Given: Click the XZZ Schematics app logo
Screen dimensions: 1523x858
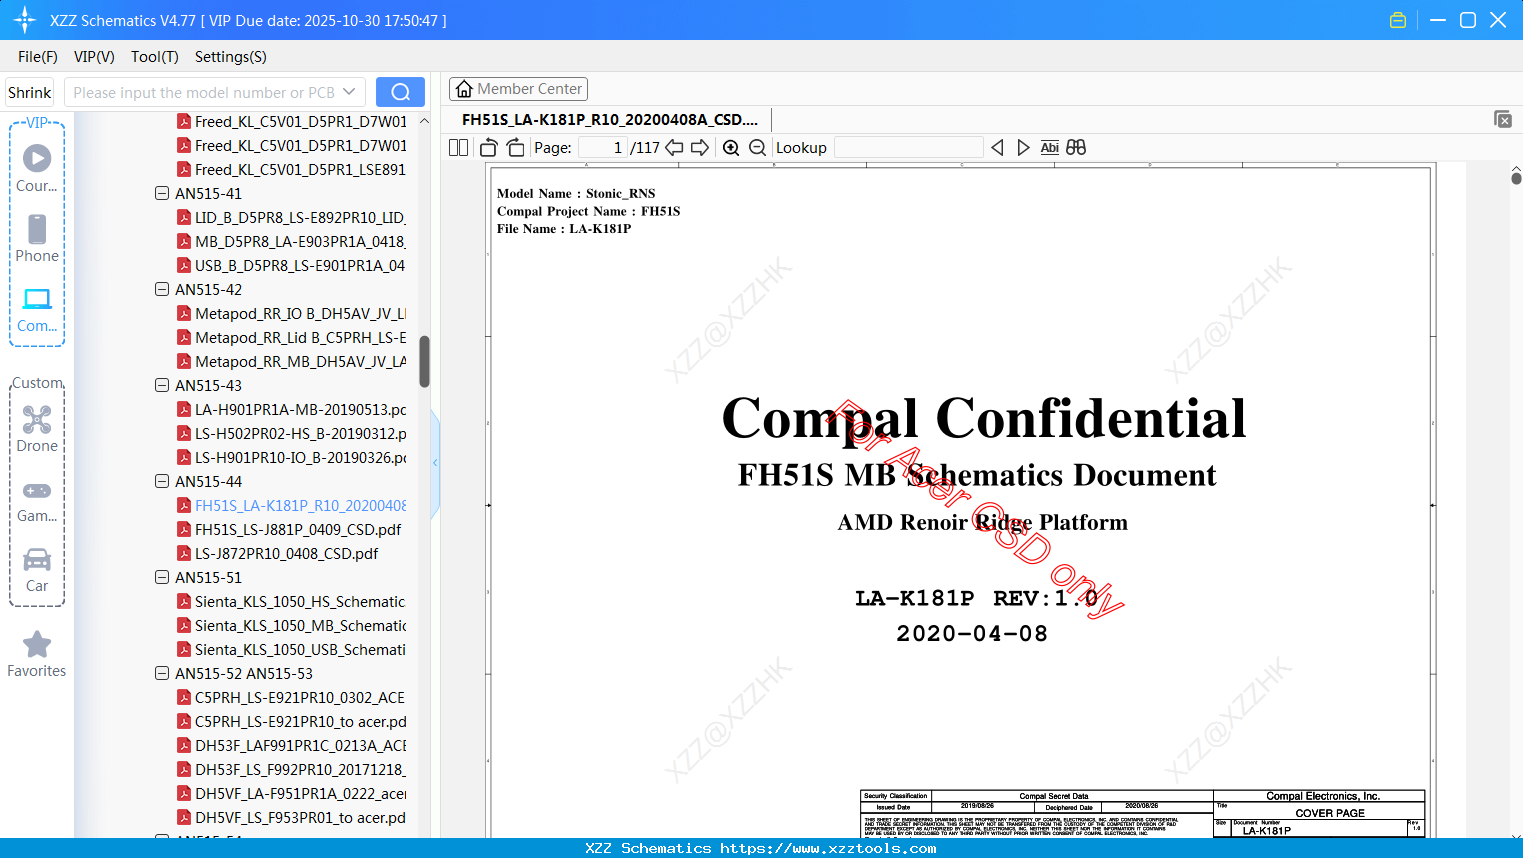Looking at the screenshot, I should tap(25, 20).
